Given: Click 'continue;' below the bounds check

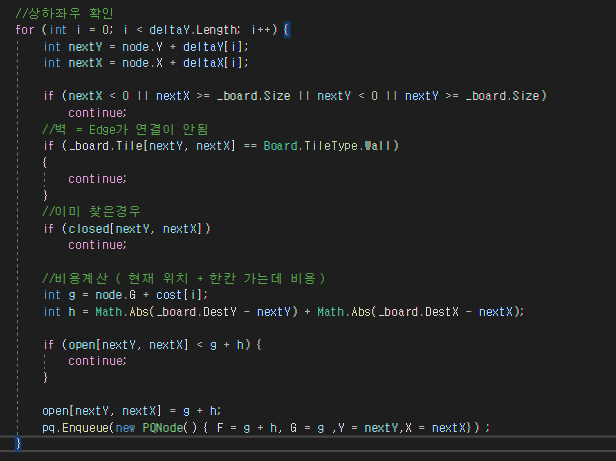Looking at the screenshot, I should click(97, 113).
